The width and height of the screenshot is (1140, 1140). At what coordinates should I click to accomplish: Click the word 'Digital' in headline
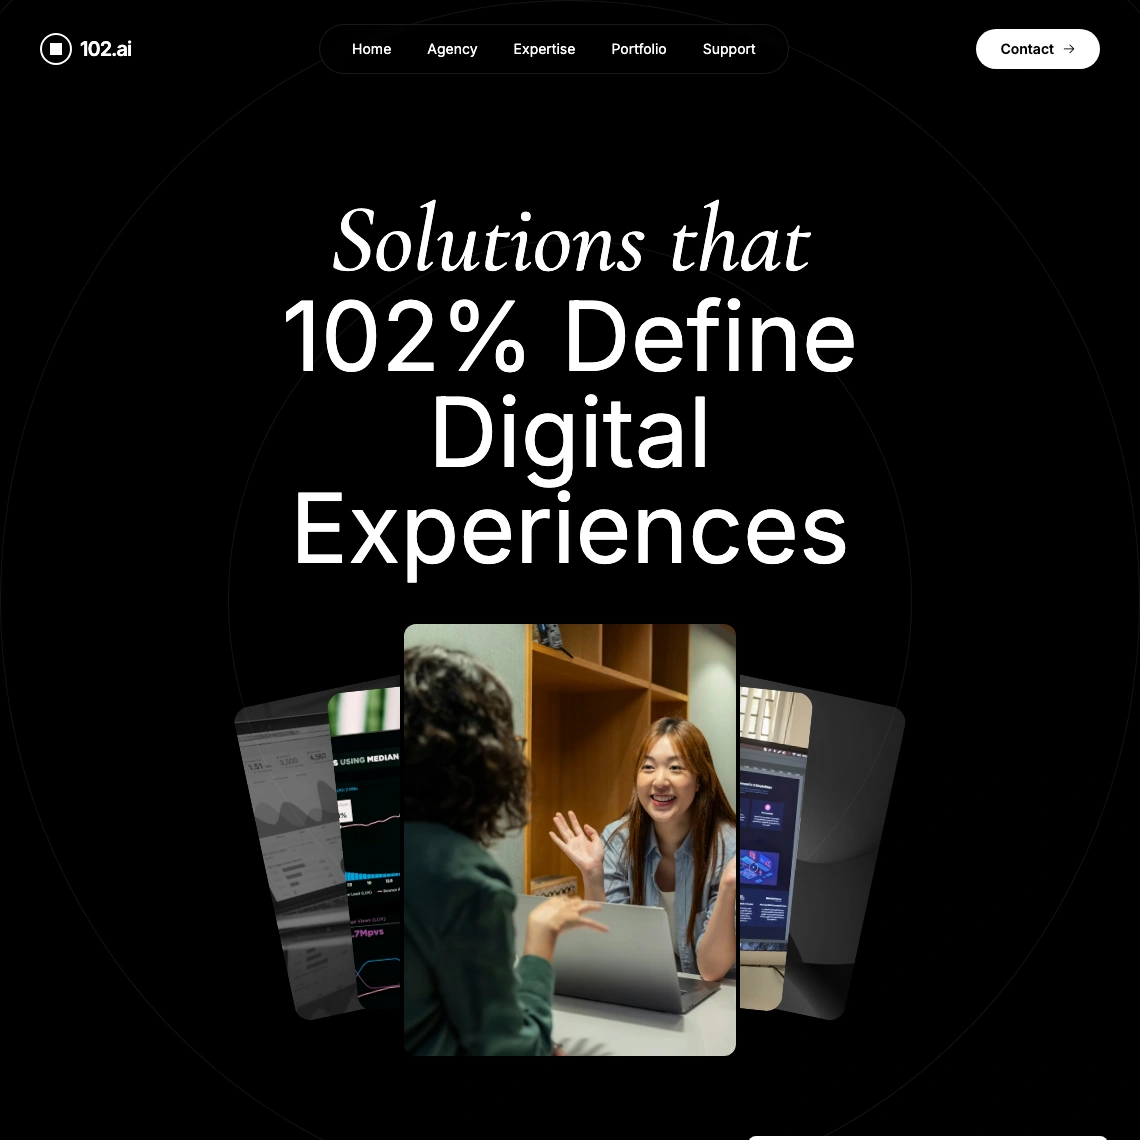pos(570,433)
